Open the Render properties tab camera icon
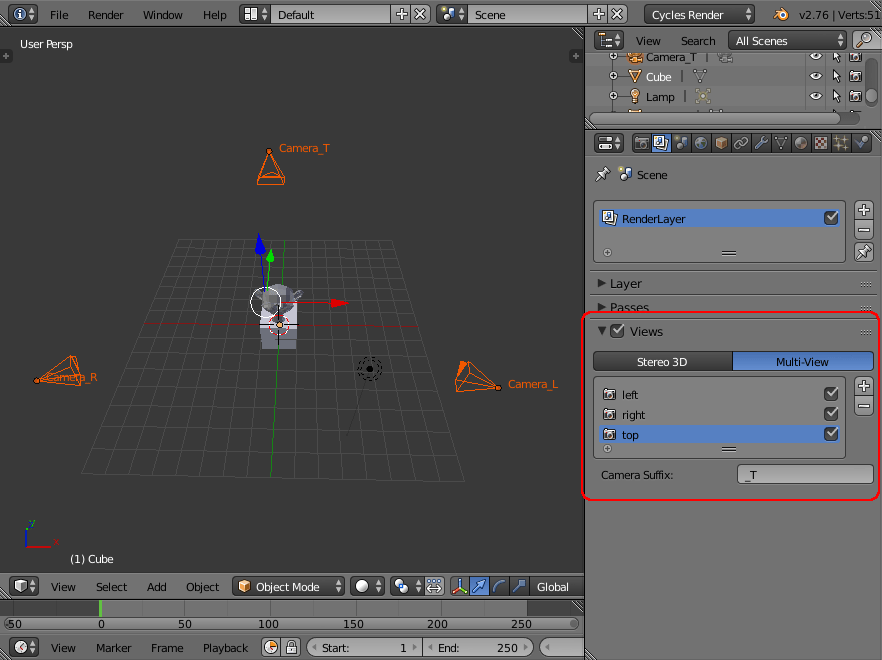 [x=641, y=143]
